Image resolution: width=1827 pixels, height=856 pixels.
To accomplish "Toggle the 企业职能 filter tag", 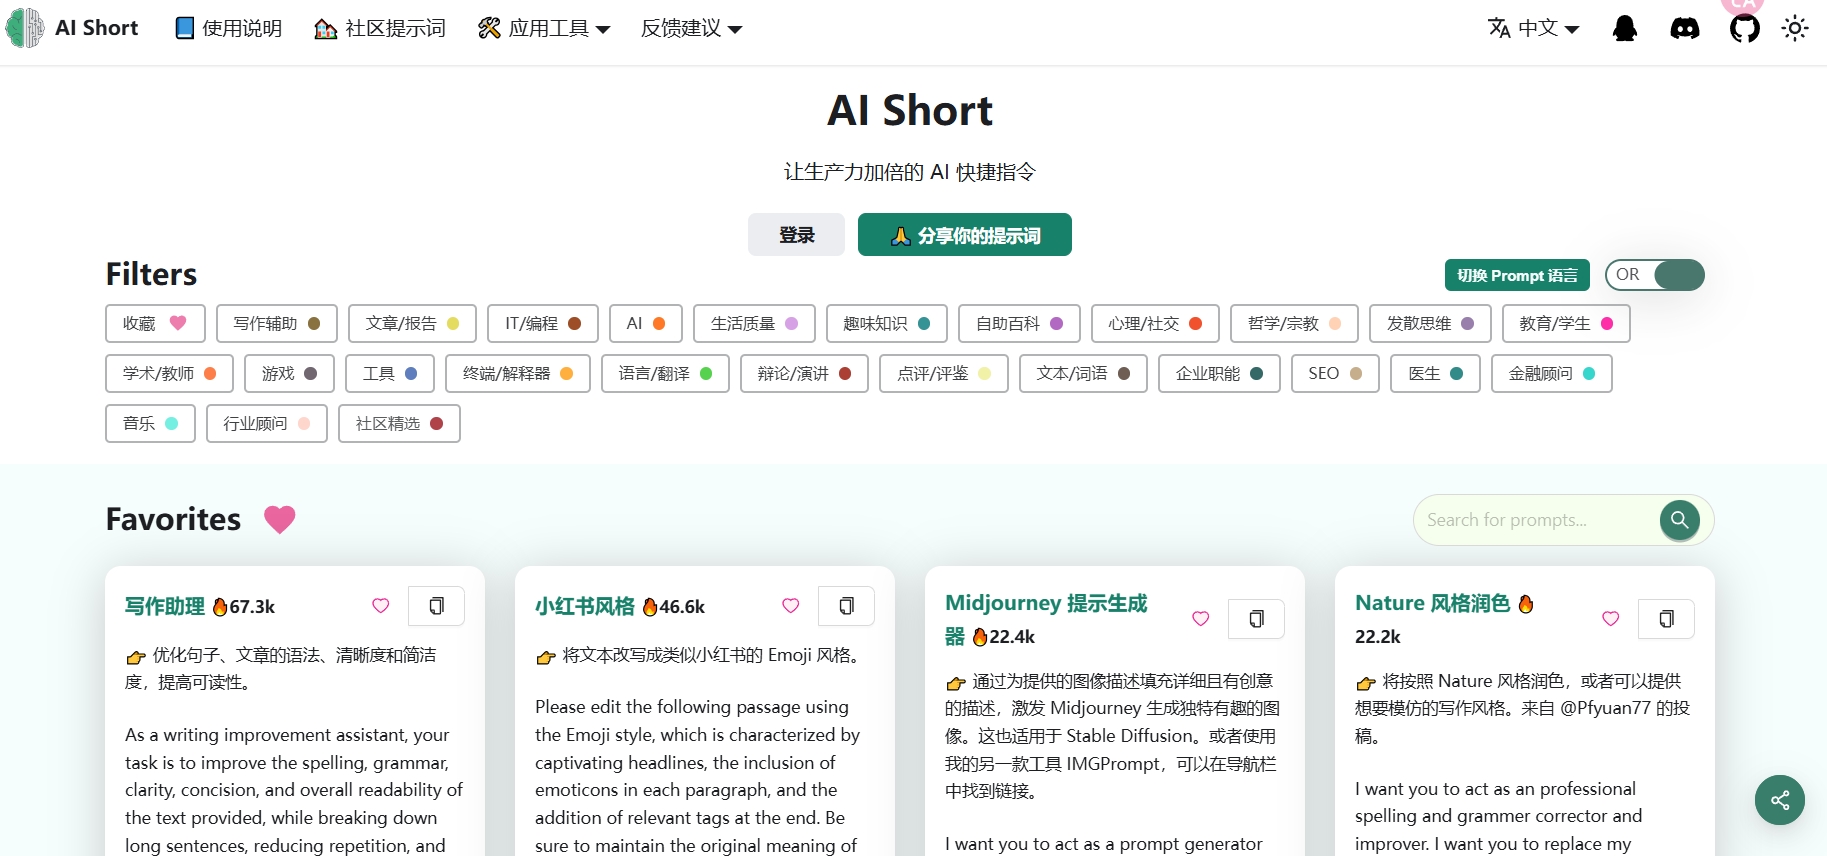I will (x=1219, y=374).
